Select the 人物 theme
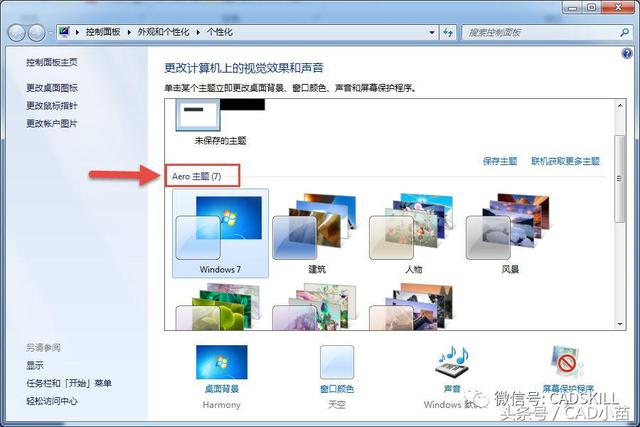Screen dimensions: 640x427 (x=414, y=234)
